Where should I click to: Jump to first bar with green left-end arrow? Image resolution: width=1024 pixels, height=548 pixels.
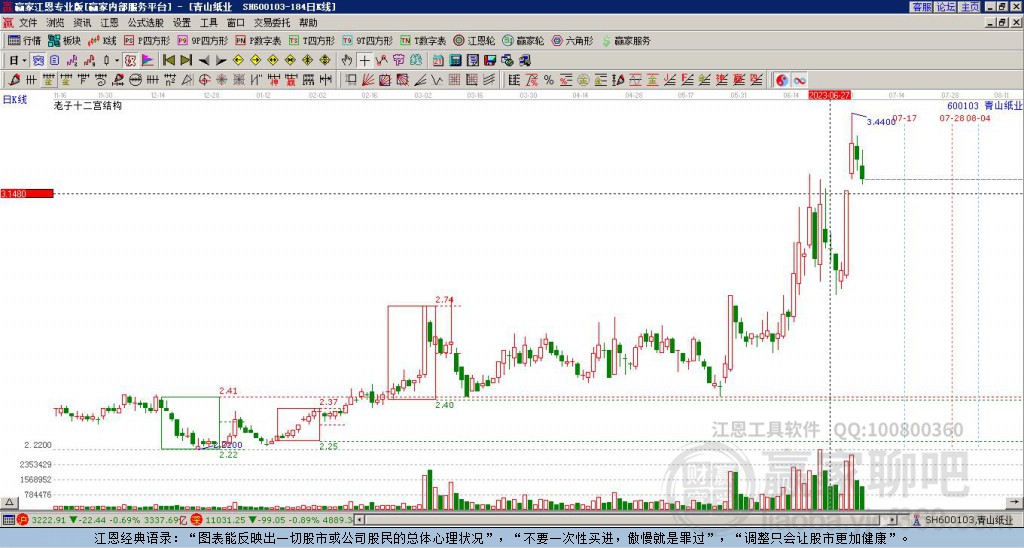pos(169,60)
